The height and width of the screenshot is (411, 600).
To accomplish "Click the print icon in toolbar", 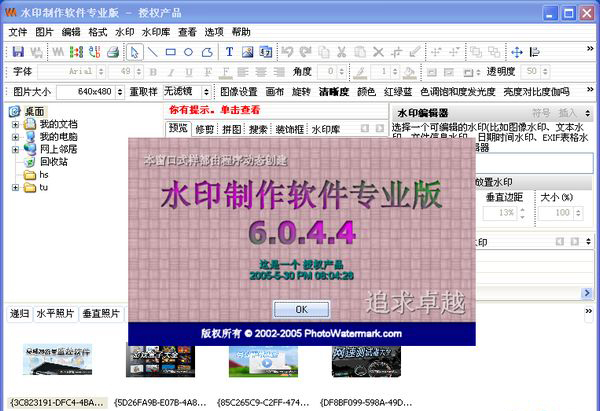I will point(113,52).
